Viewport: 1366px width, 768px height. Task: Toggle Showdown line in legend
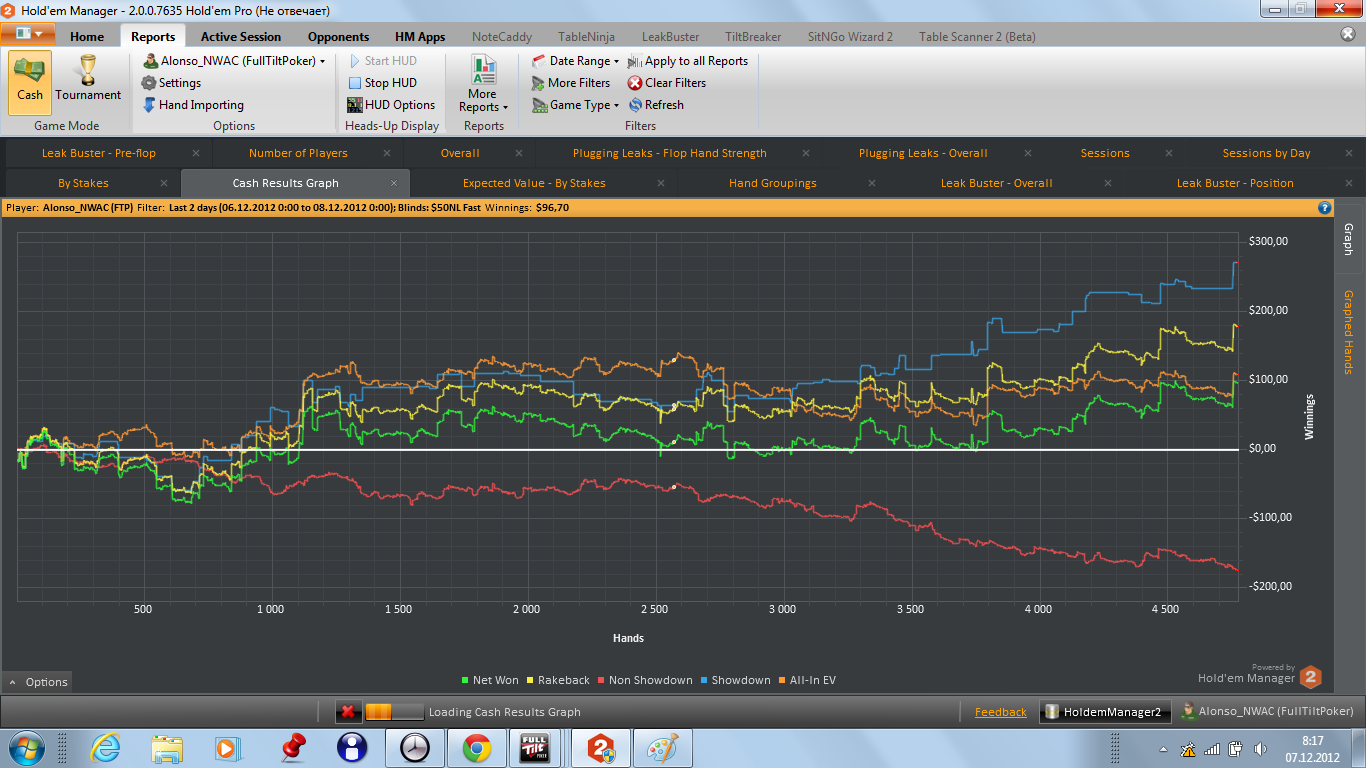pos(735,680)
